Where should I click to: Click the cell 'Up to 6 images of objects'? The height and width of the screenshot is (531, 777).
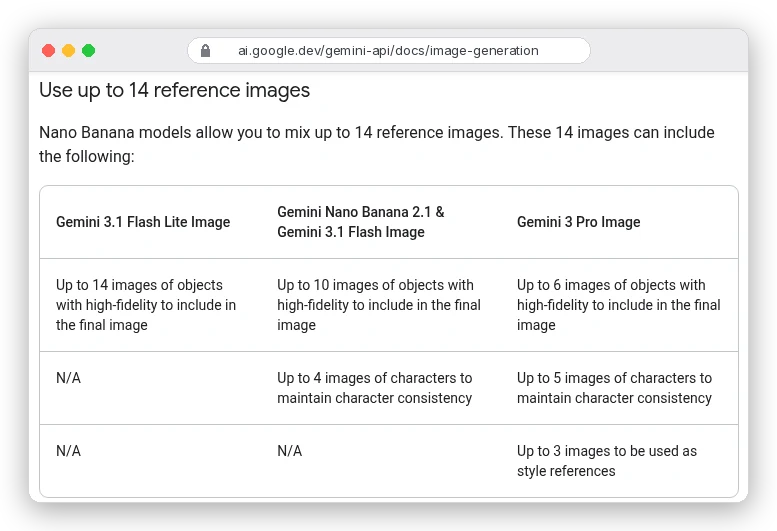618,305
